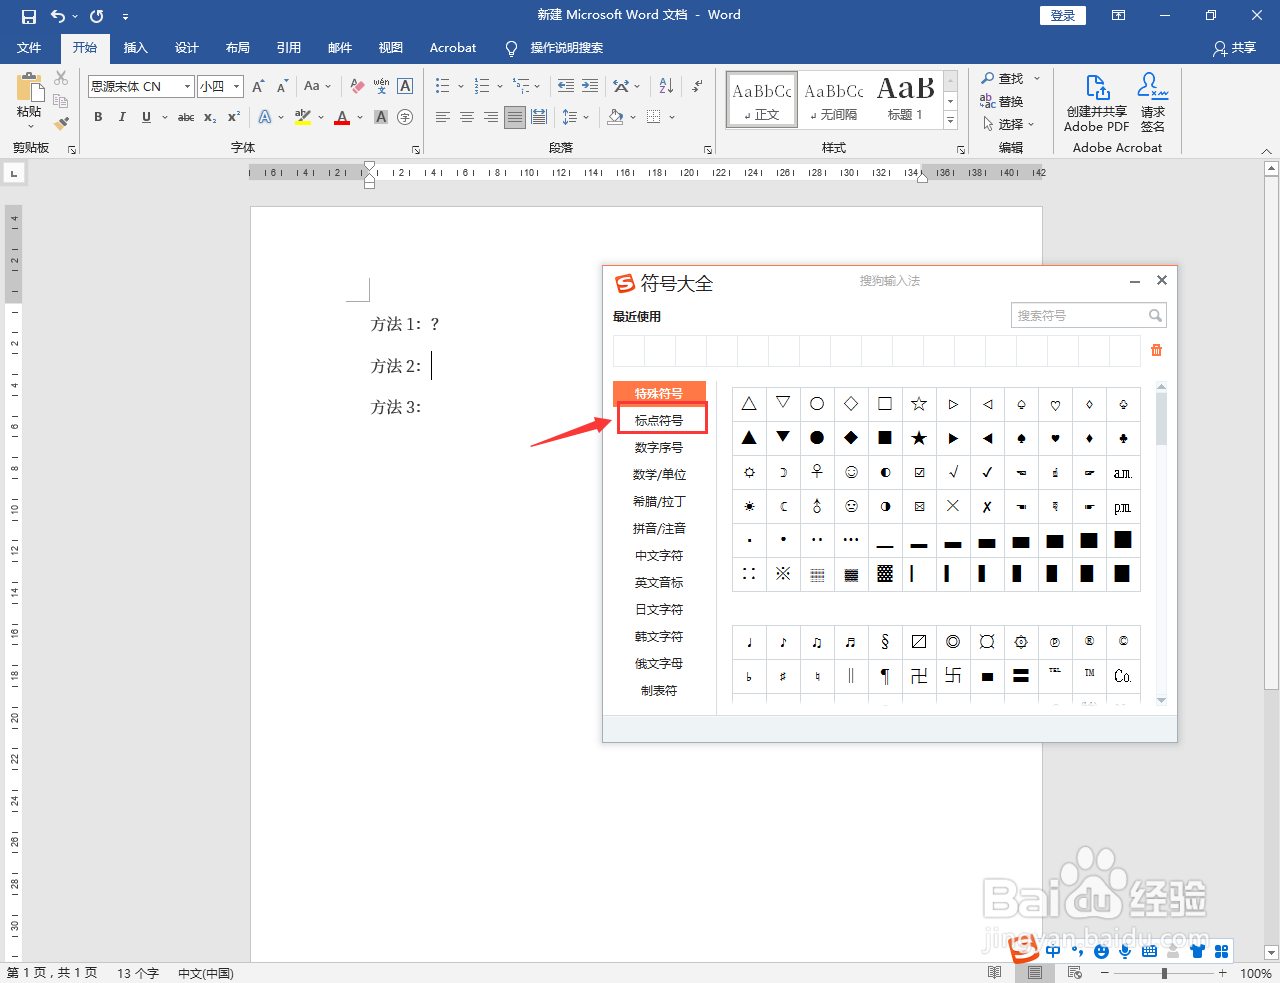Viewport: 1280px width, 983px height.
Task: Switch to the 引用 References tab
Action: (x=288, y=48)
